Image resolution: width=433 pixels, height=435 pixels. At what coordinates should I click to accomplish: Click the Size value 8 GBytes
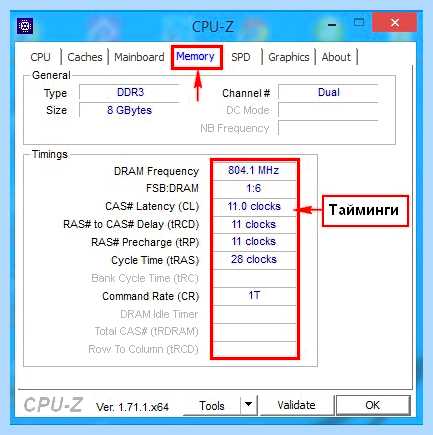click(129, 110)
